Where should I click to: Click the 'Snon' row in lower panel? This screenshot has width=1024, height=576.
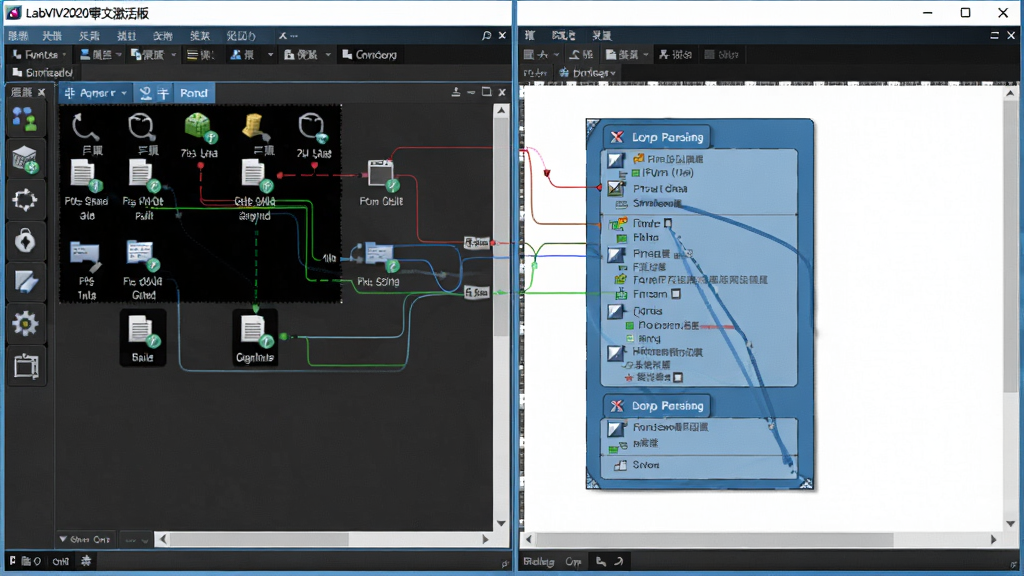646,465
